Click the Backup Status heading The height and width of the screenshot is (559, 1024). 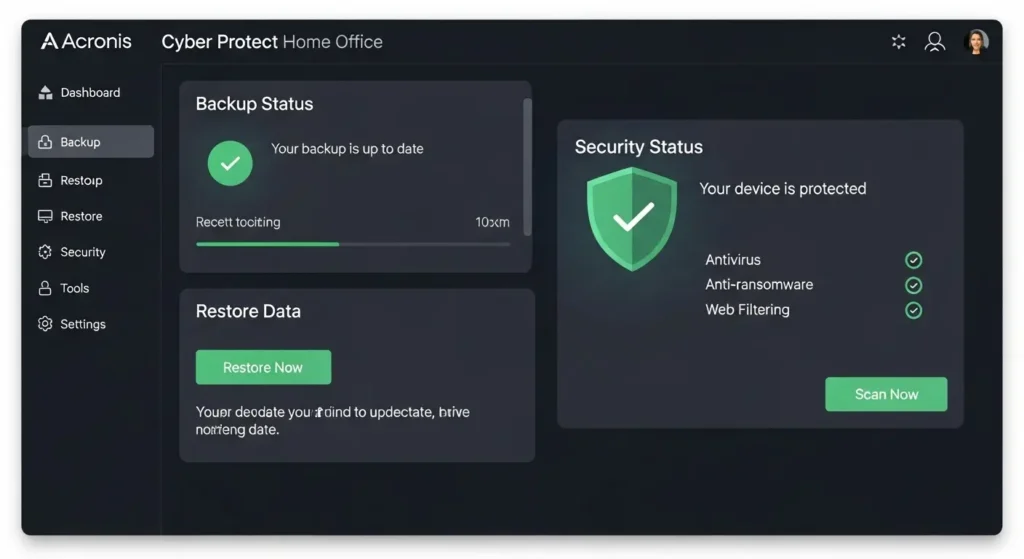[x=254, y=104]
